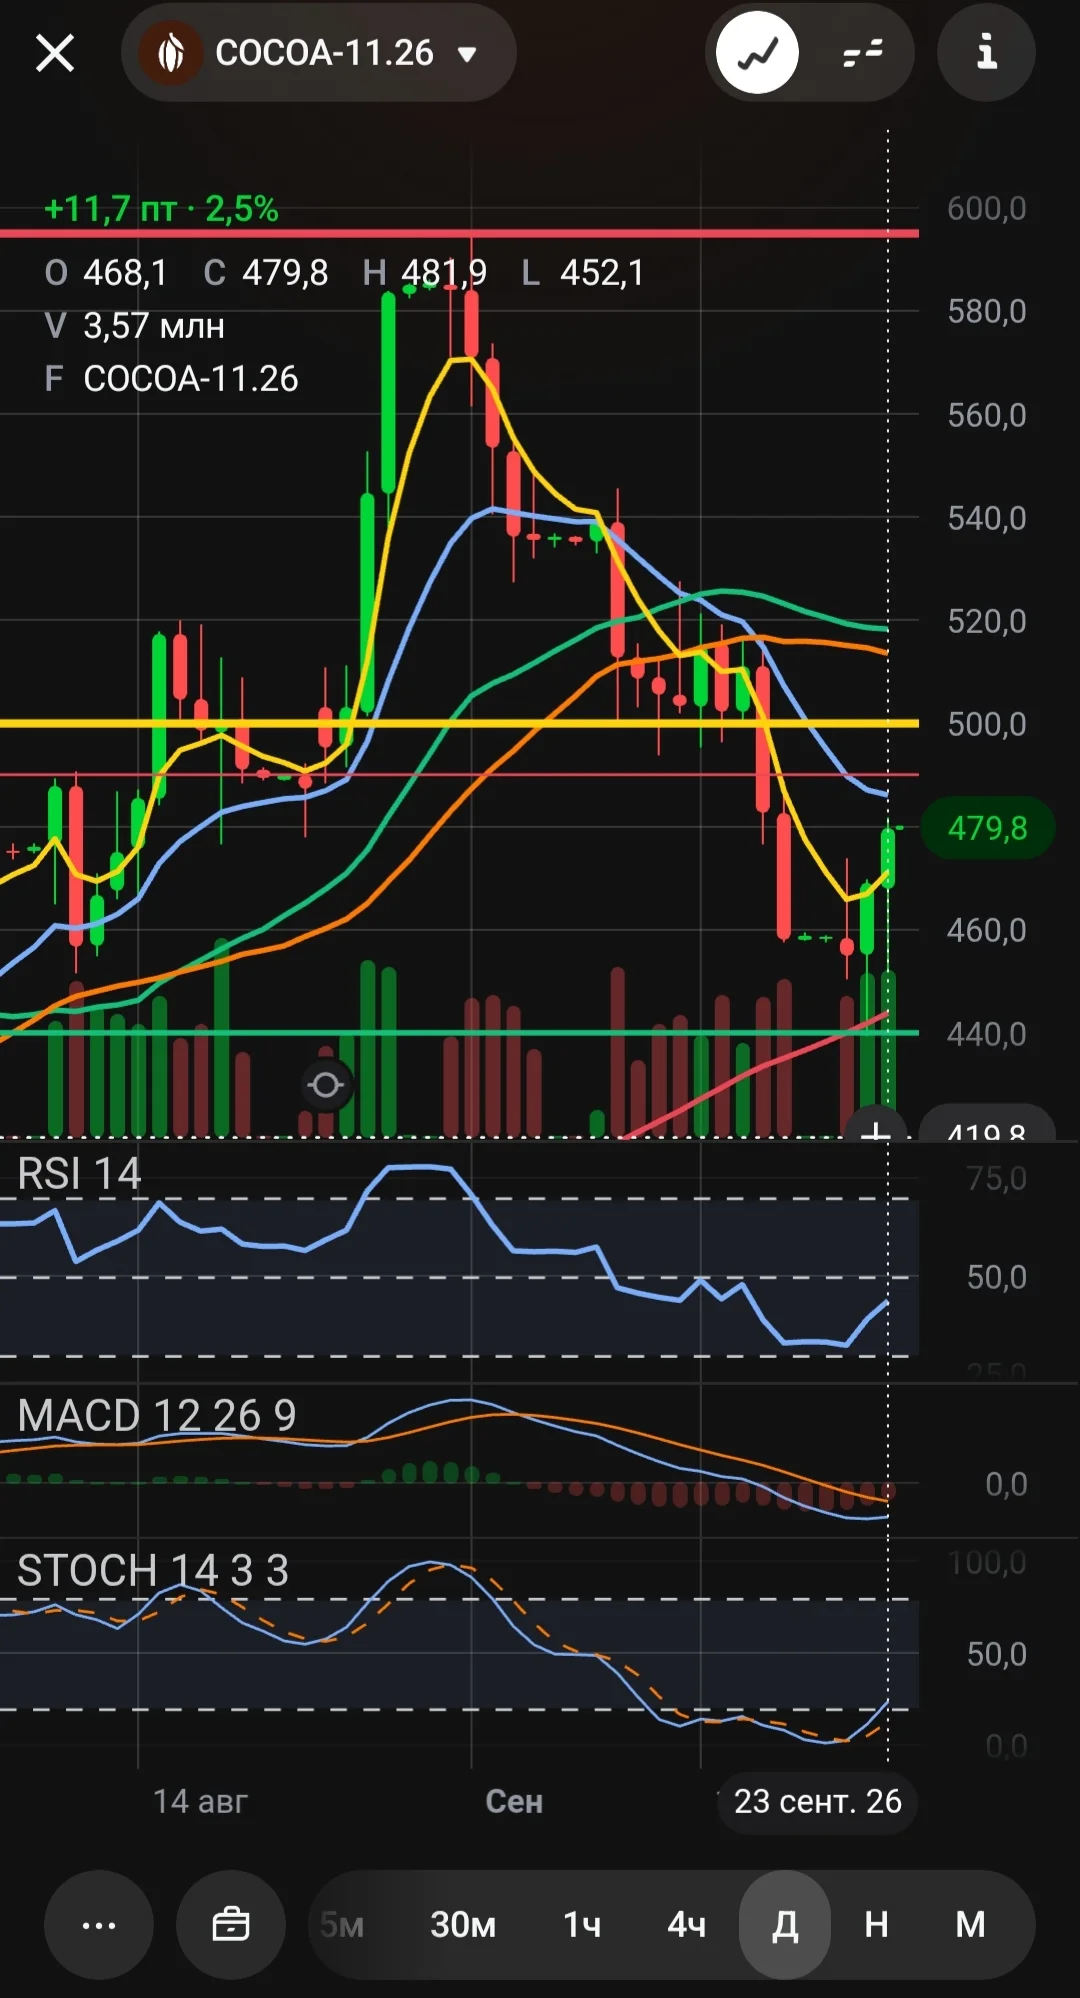Tap the V 3,57 млн volume value
Image resolution: width=1080 pixels, height=1998 pixels.
coord(134,326)
